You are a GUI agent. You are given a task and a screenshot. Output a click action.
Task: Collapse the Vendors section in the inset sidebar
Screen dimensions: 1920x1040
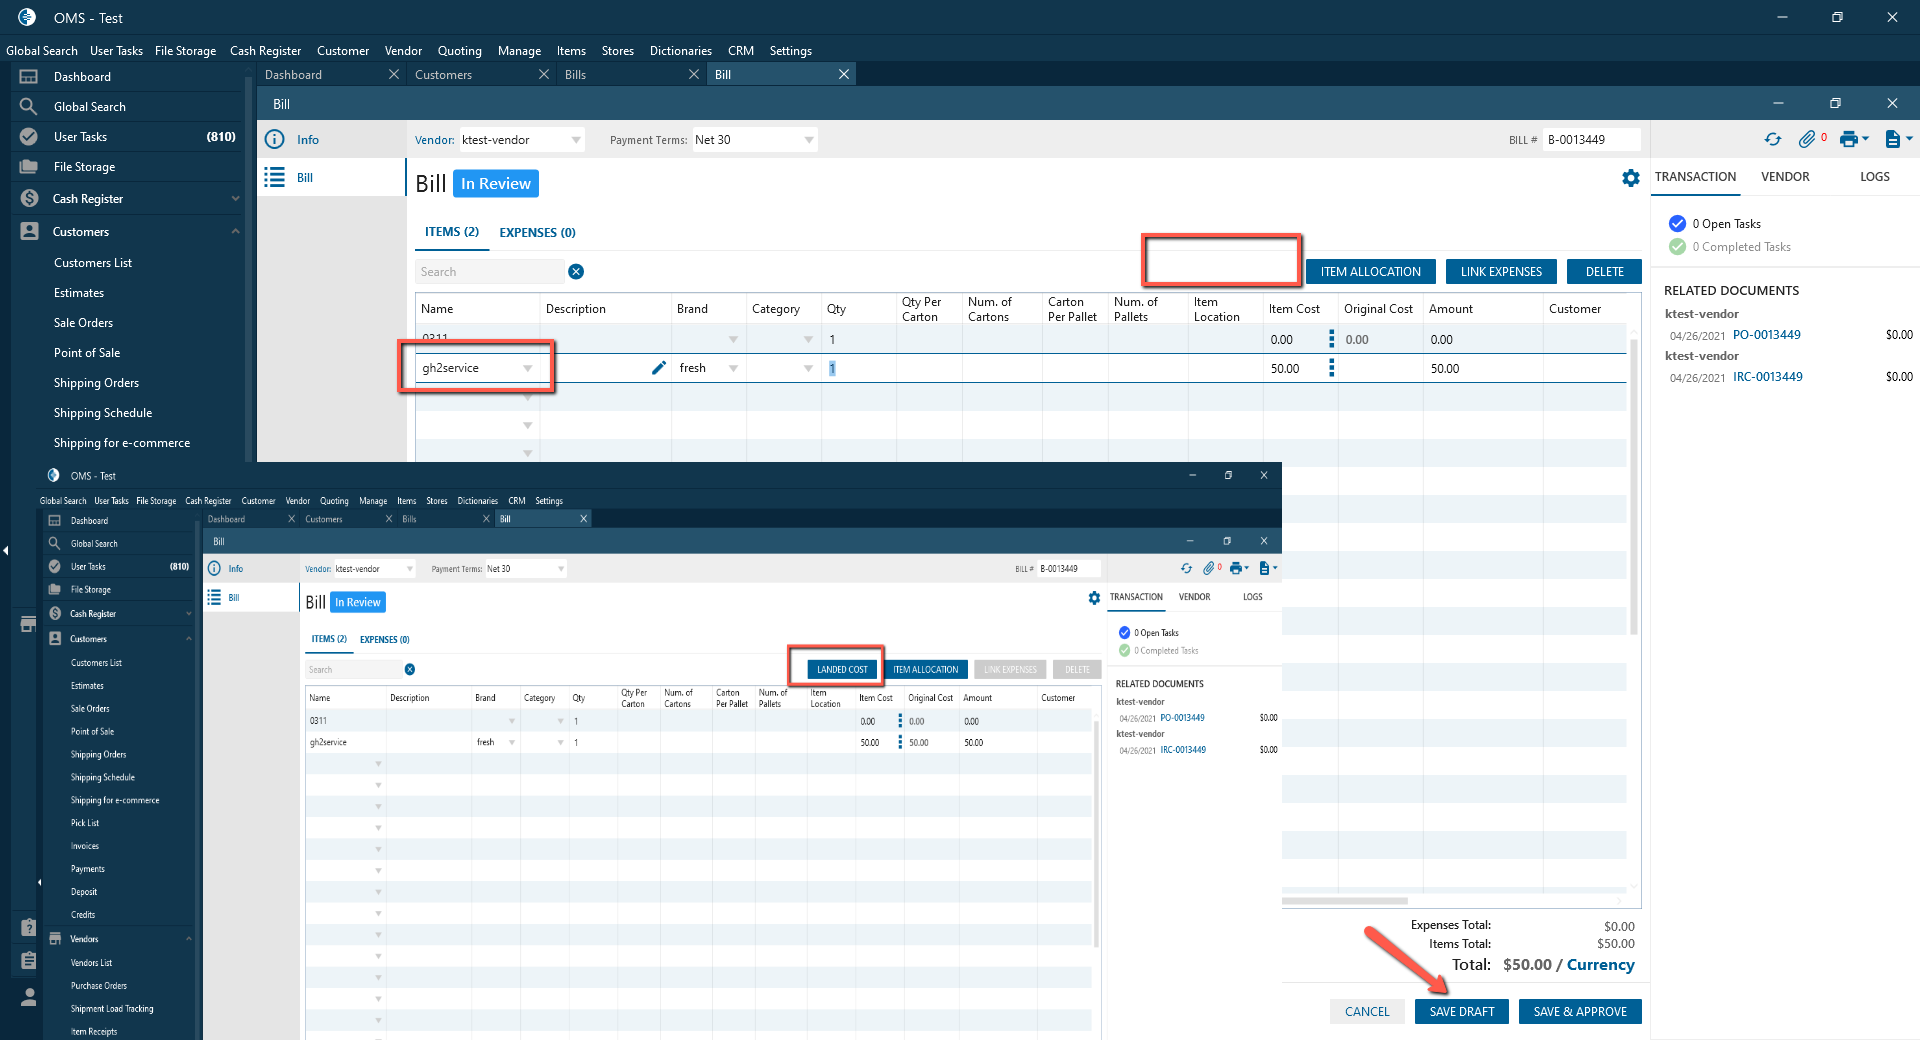point(188,939)
